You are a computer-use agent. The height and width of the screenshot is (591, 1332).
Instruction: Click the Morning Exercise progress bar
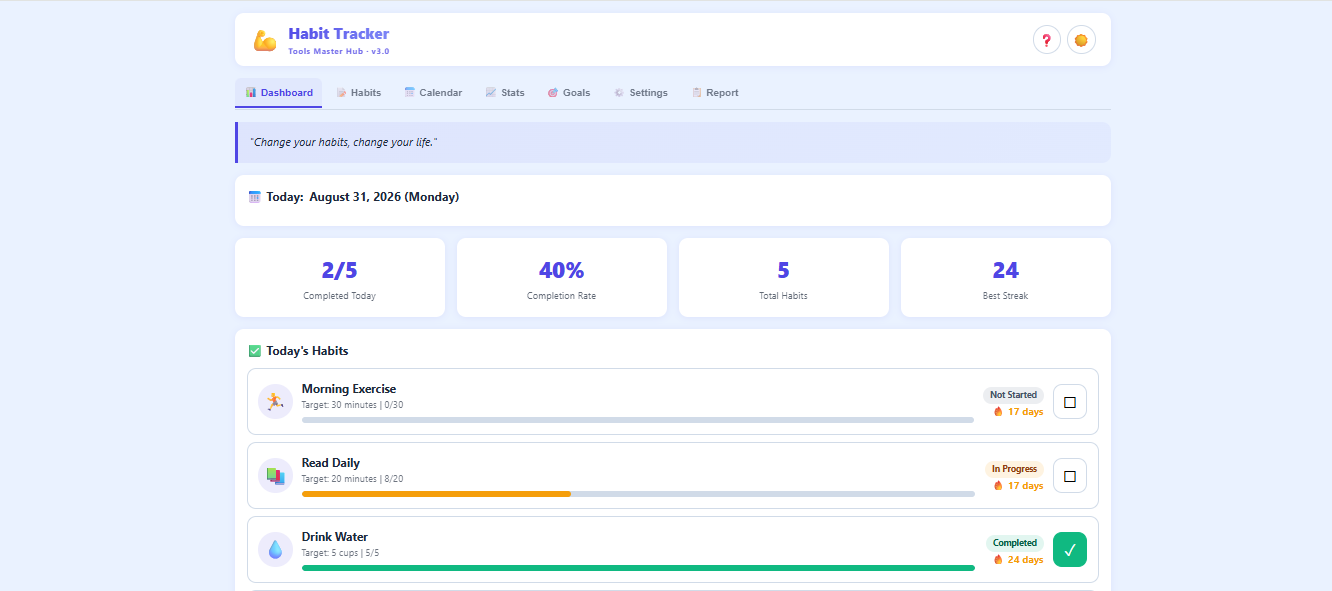coord(638,420)
